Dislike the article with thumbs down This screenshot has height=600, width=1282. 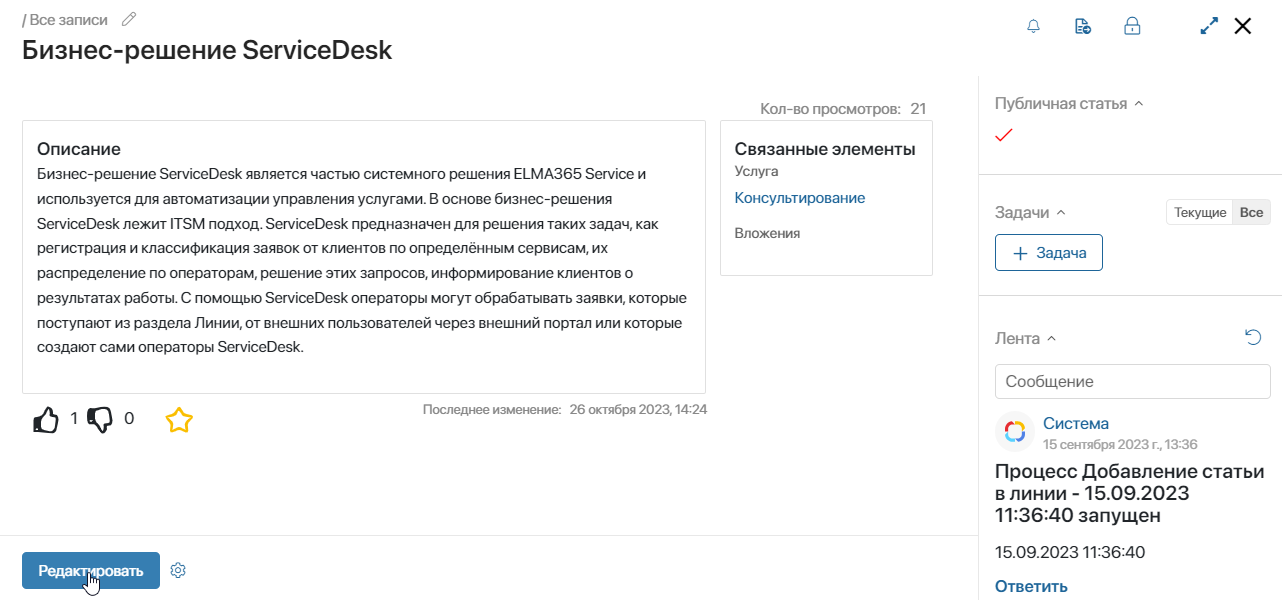point(101,420)
